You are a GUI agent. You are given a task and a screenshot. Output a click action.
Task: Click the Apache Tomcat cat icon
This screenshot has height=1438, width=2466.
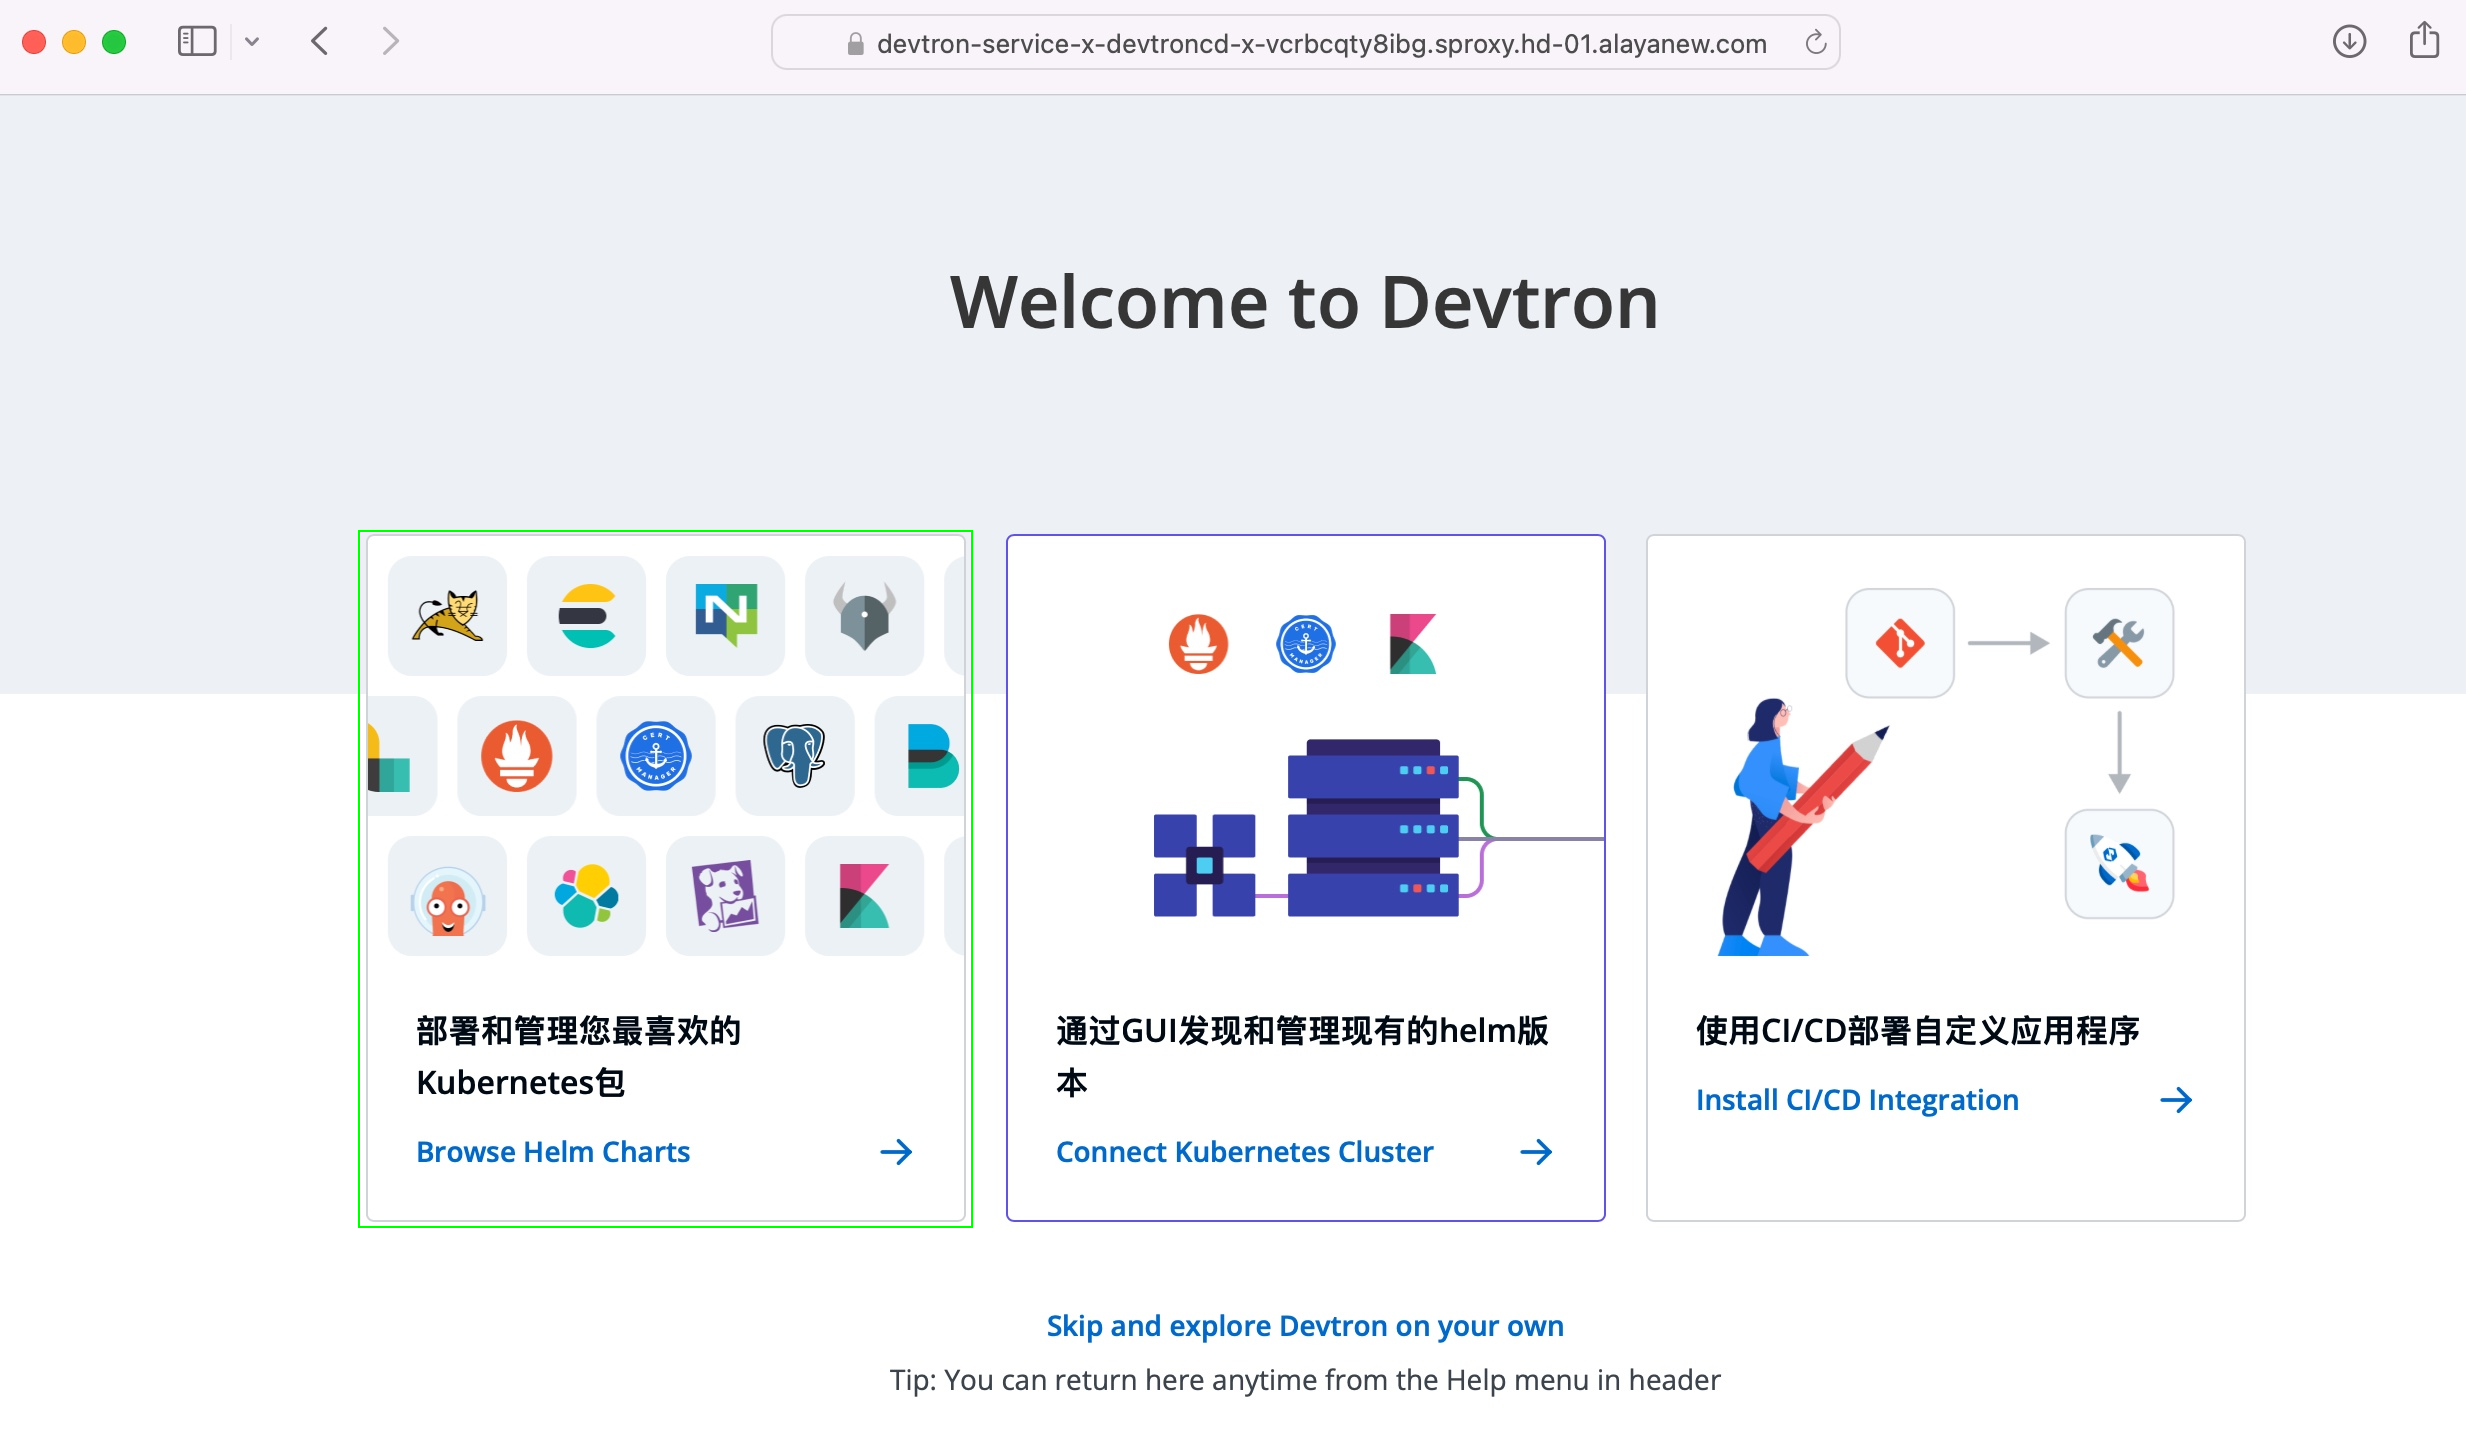[x=447, y=615]
